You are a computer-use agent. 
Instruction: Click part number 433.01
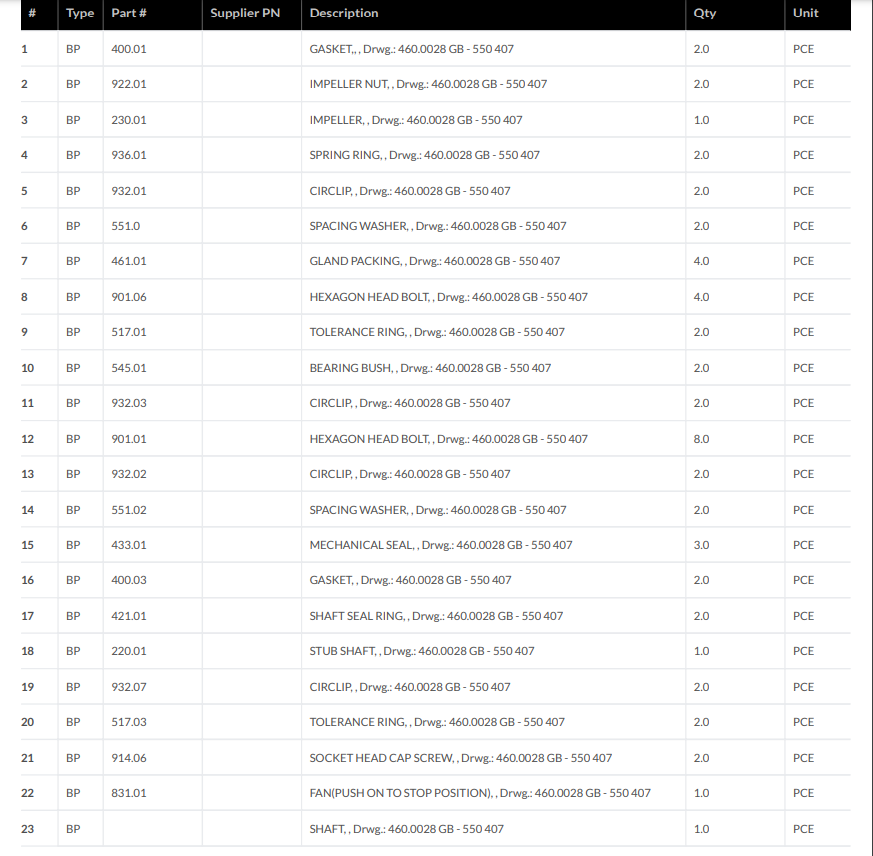coord(129,545)
